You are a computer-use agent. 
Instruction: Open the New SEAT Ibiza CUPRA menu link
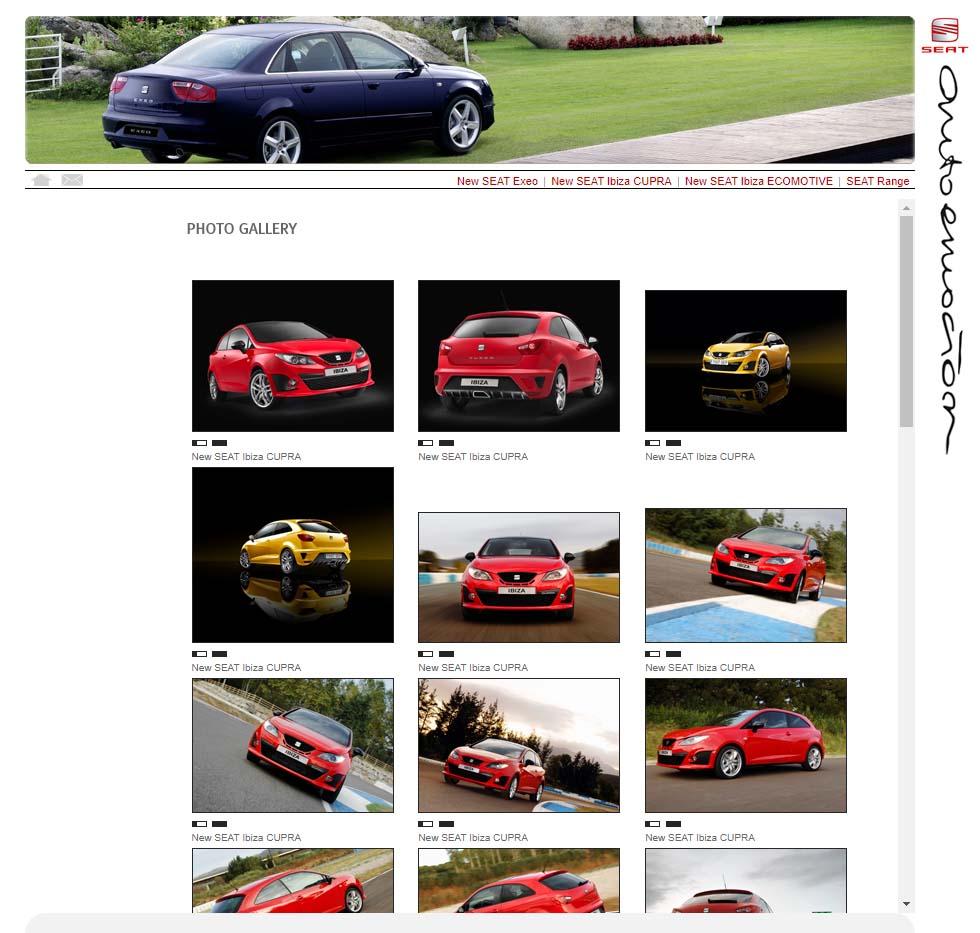click(x=611, y=181)
